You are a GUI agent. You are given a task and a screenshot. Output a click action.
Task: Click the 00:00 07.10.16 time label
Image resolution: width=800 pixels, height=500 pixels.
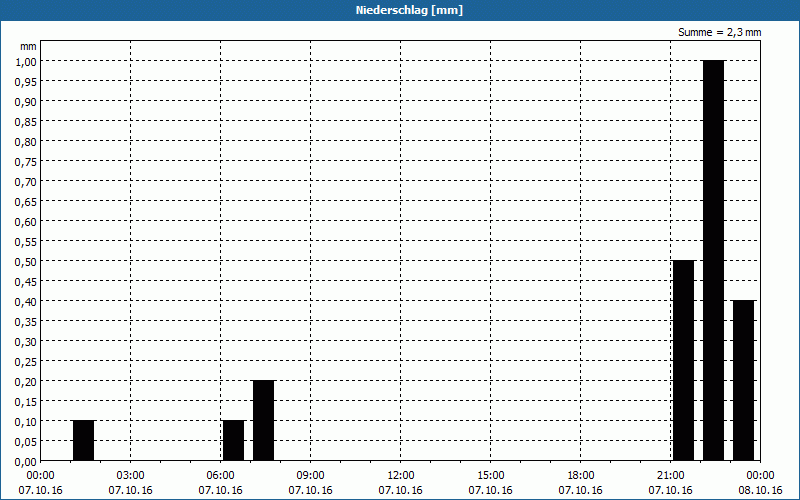click(x=40, y=483)
